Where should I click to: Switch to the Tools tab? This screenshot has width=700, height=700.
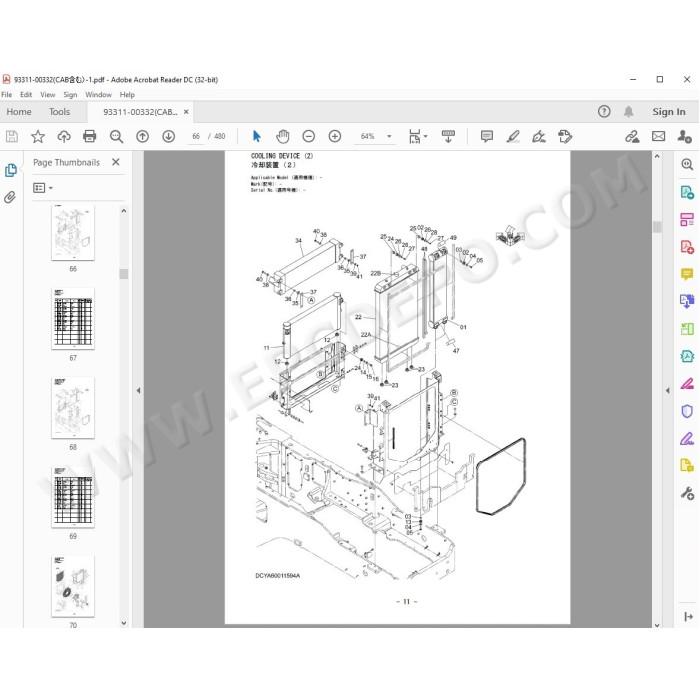[x=59, y=112]
